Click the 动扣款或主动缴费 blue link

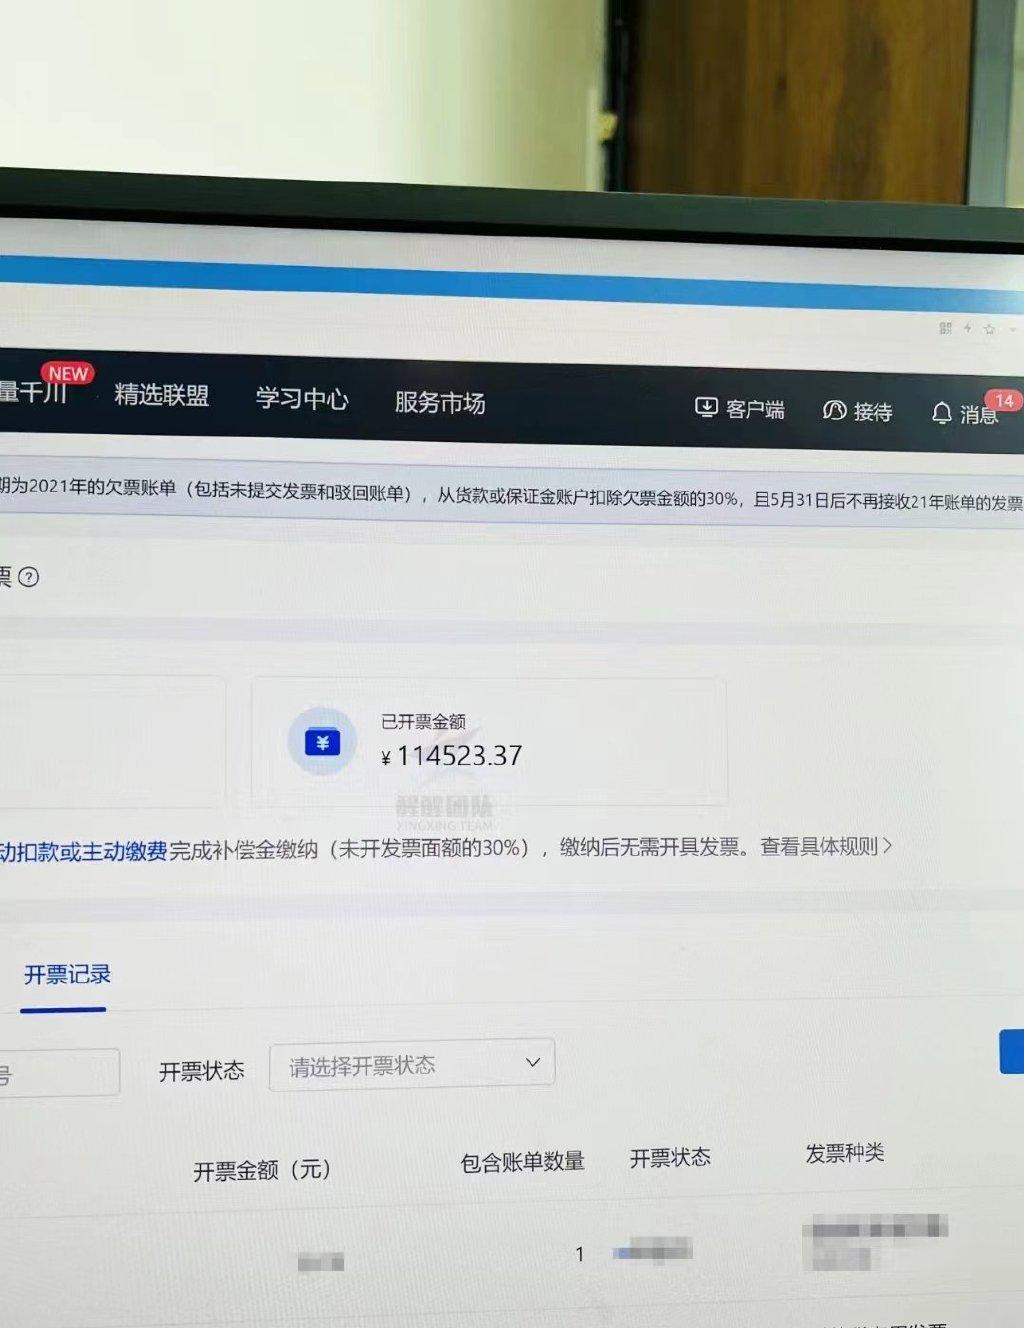pos(84,851)
